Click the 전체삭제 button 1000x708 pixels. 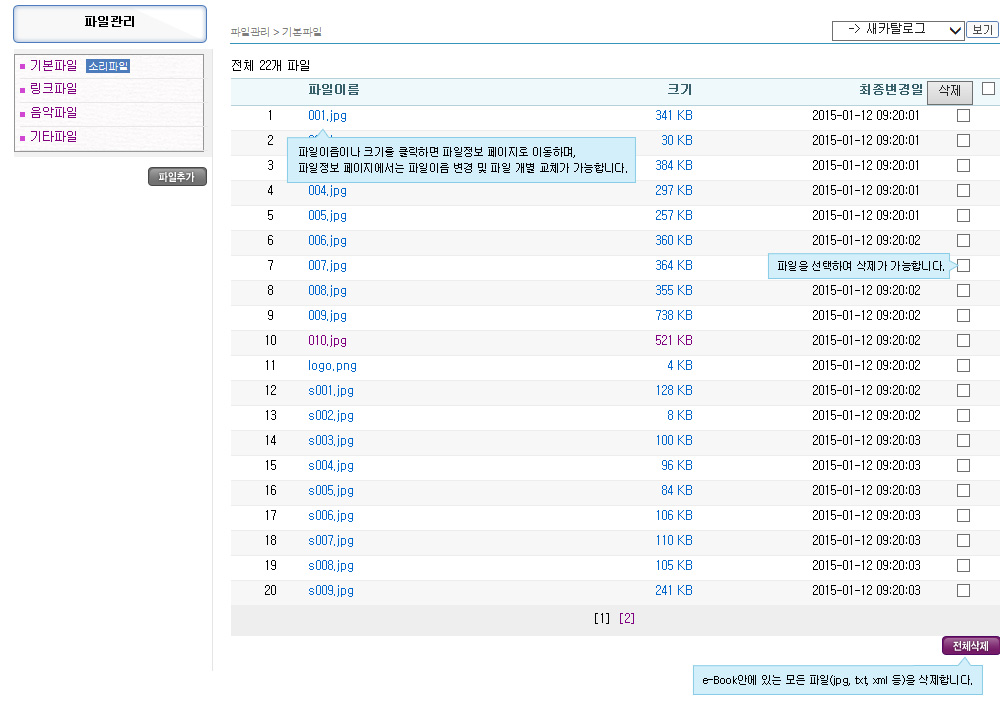pyautogui.click(x=970, y=646)
